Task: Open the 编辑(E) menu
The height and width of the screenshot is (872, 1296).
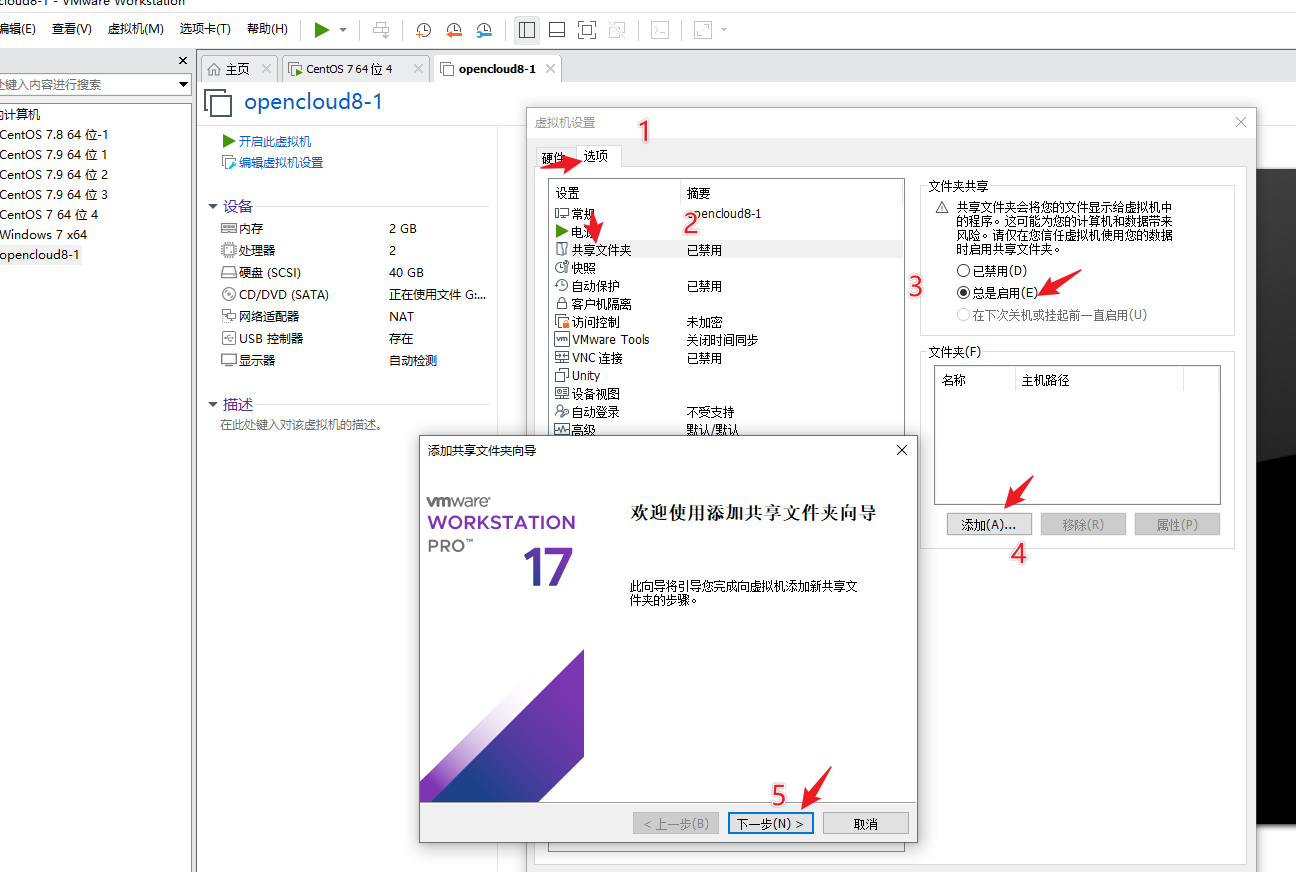Action: click(x=17, y=29)
